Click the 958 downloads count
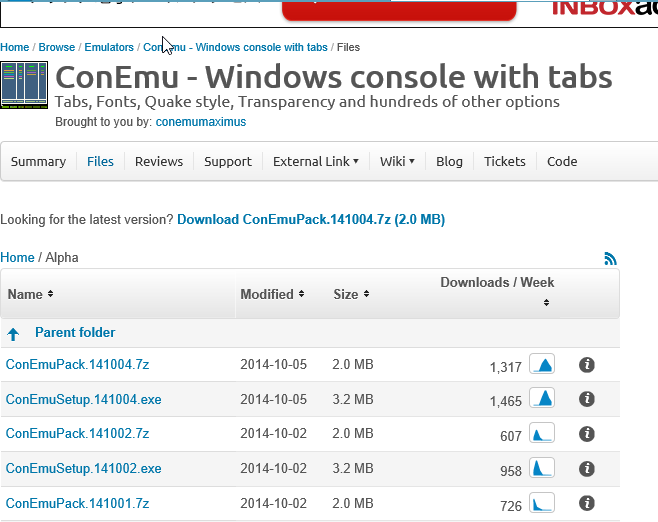658x522 pixels. pos(511,471)
